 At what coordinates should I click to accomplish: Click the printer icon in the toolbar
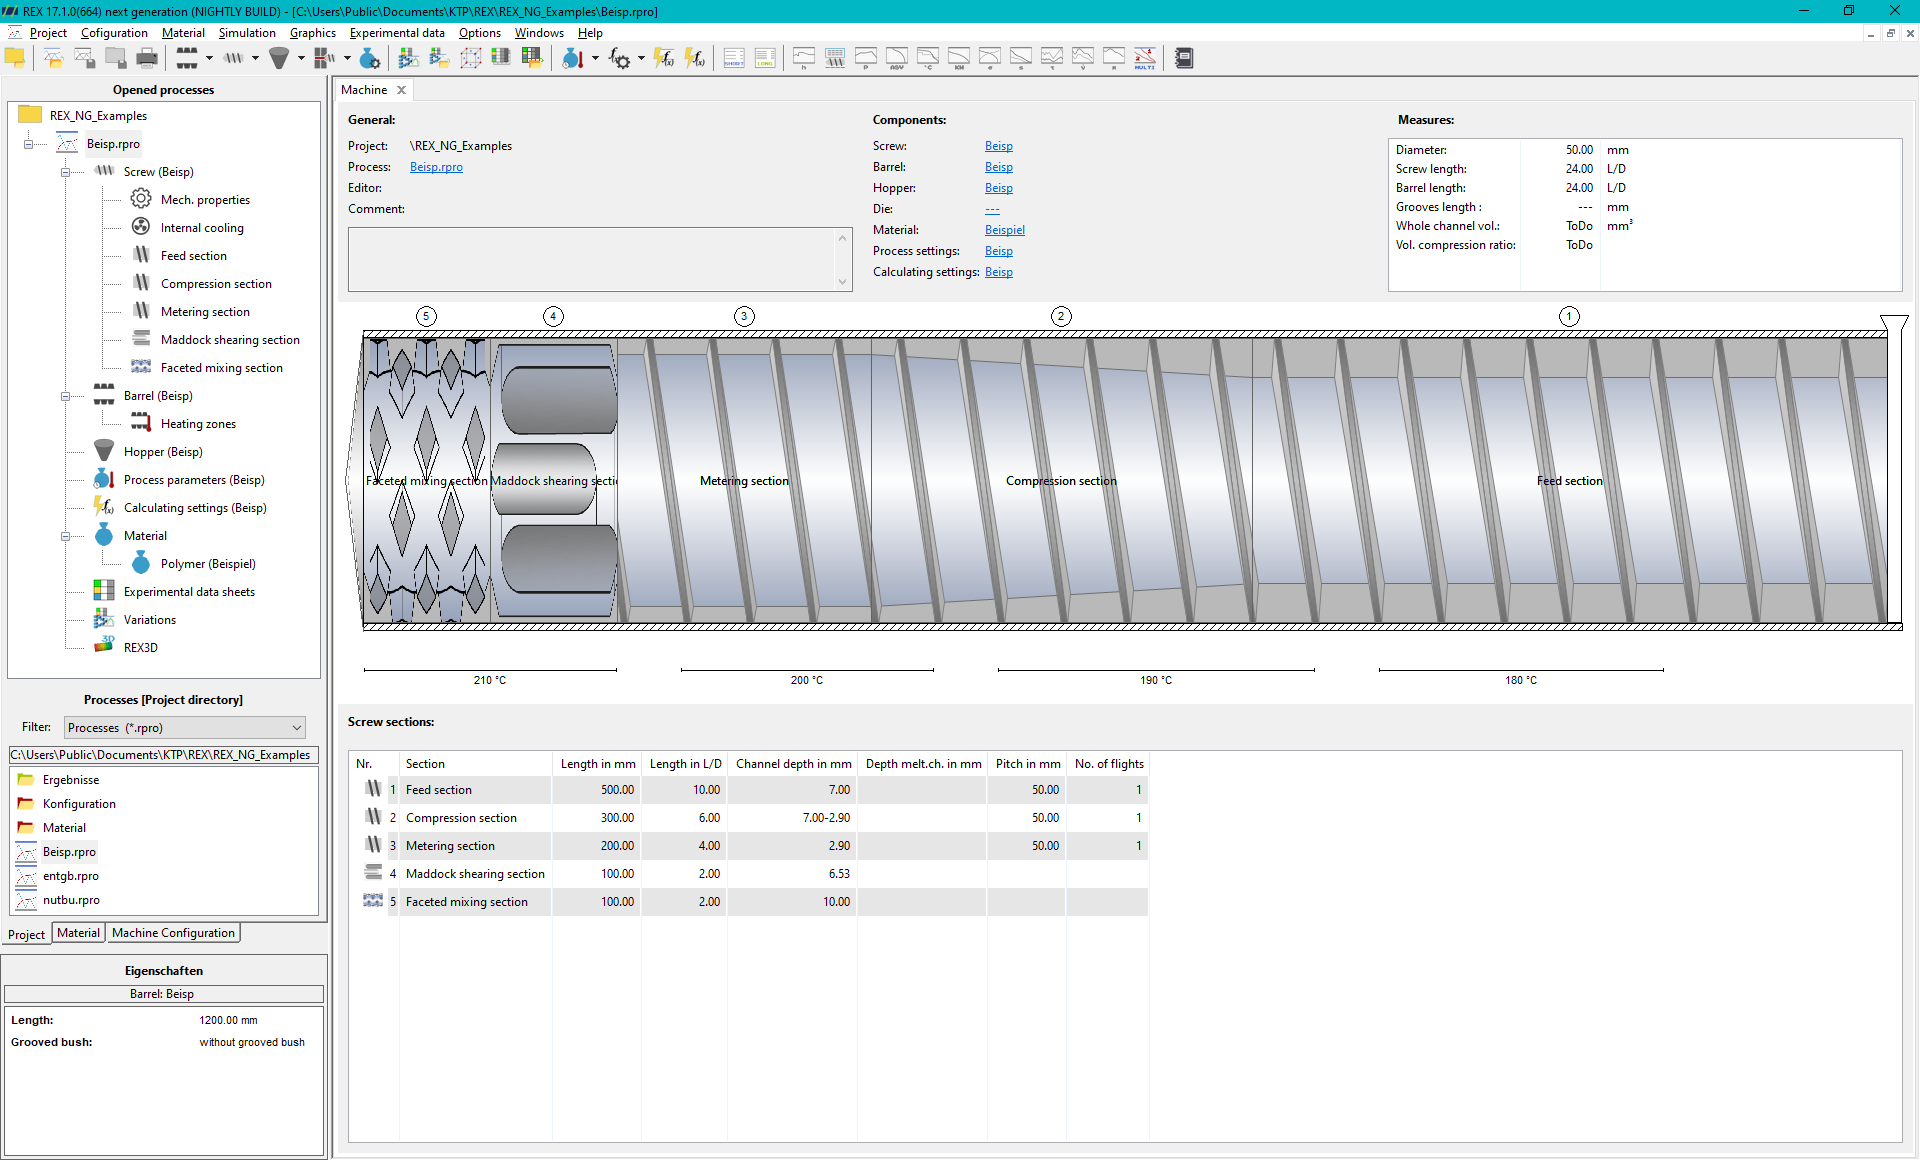147,58
